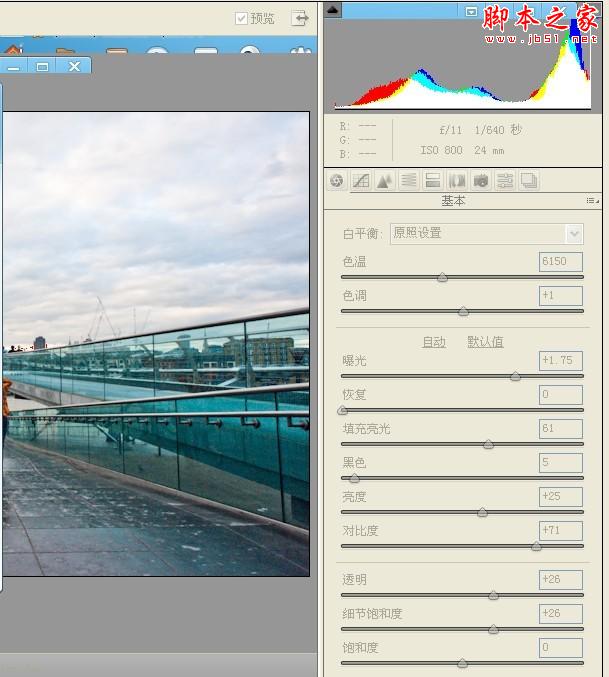Click the 填充亮光 value field 61
The width and height of the screenshot is (609, 677).
(x=561, y=429)
